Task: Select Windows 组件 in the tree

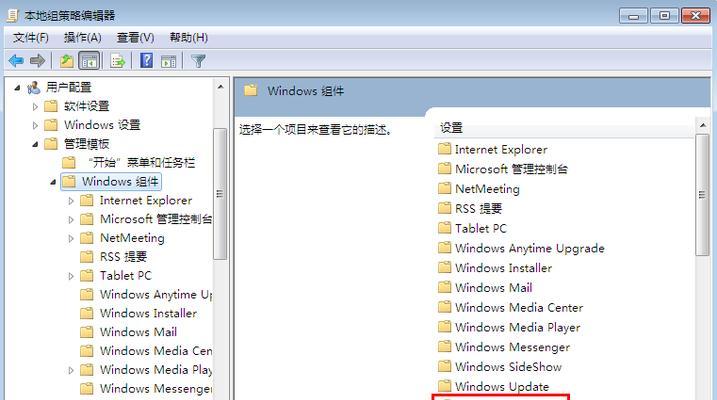Action: (x=120, y=181)
